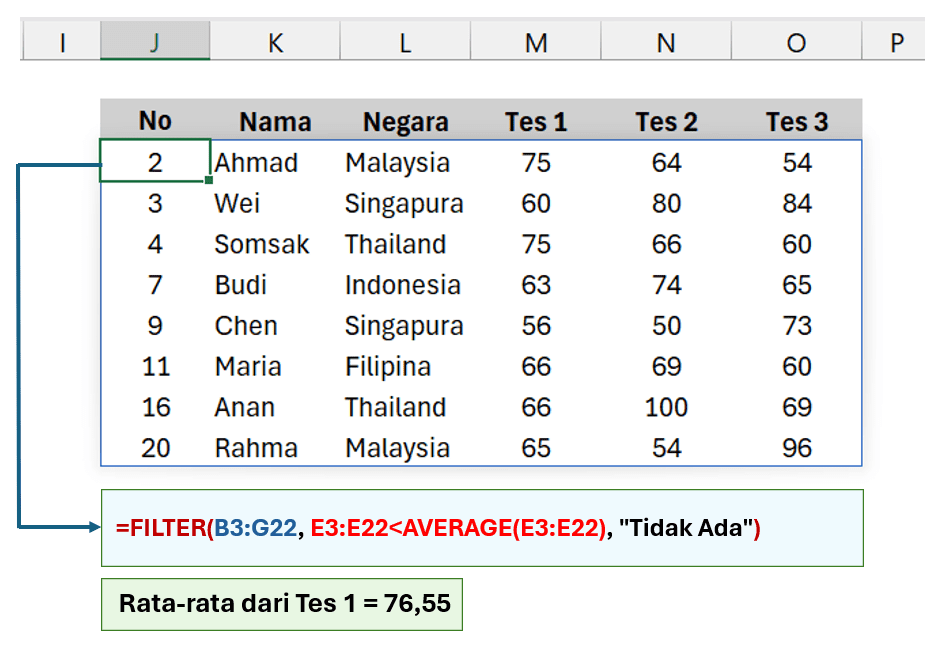Click Thailand in Anan's row
This screenshot has width=942, height=645.
click(x=406, y=407)
